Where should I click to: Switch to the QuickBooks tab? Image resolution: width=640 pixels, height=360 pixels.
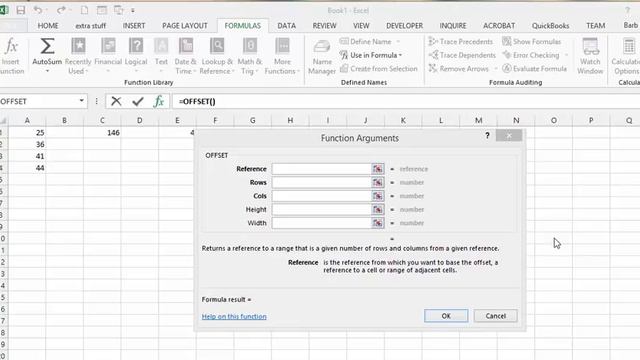tap(550, 26)
